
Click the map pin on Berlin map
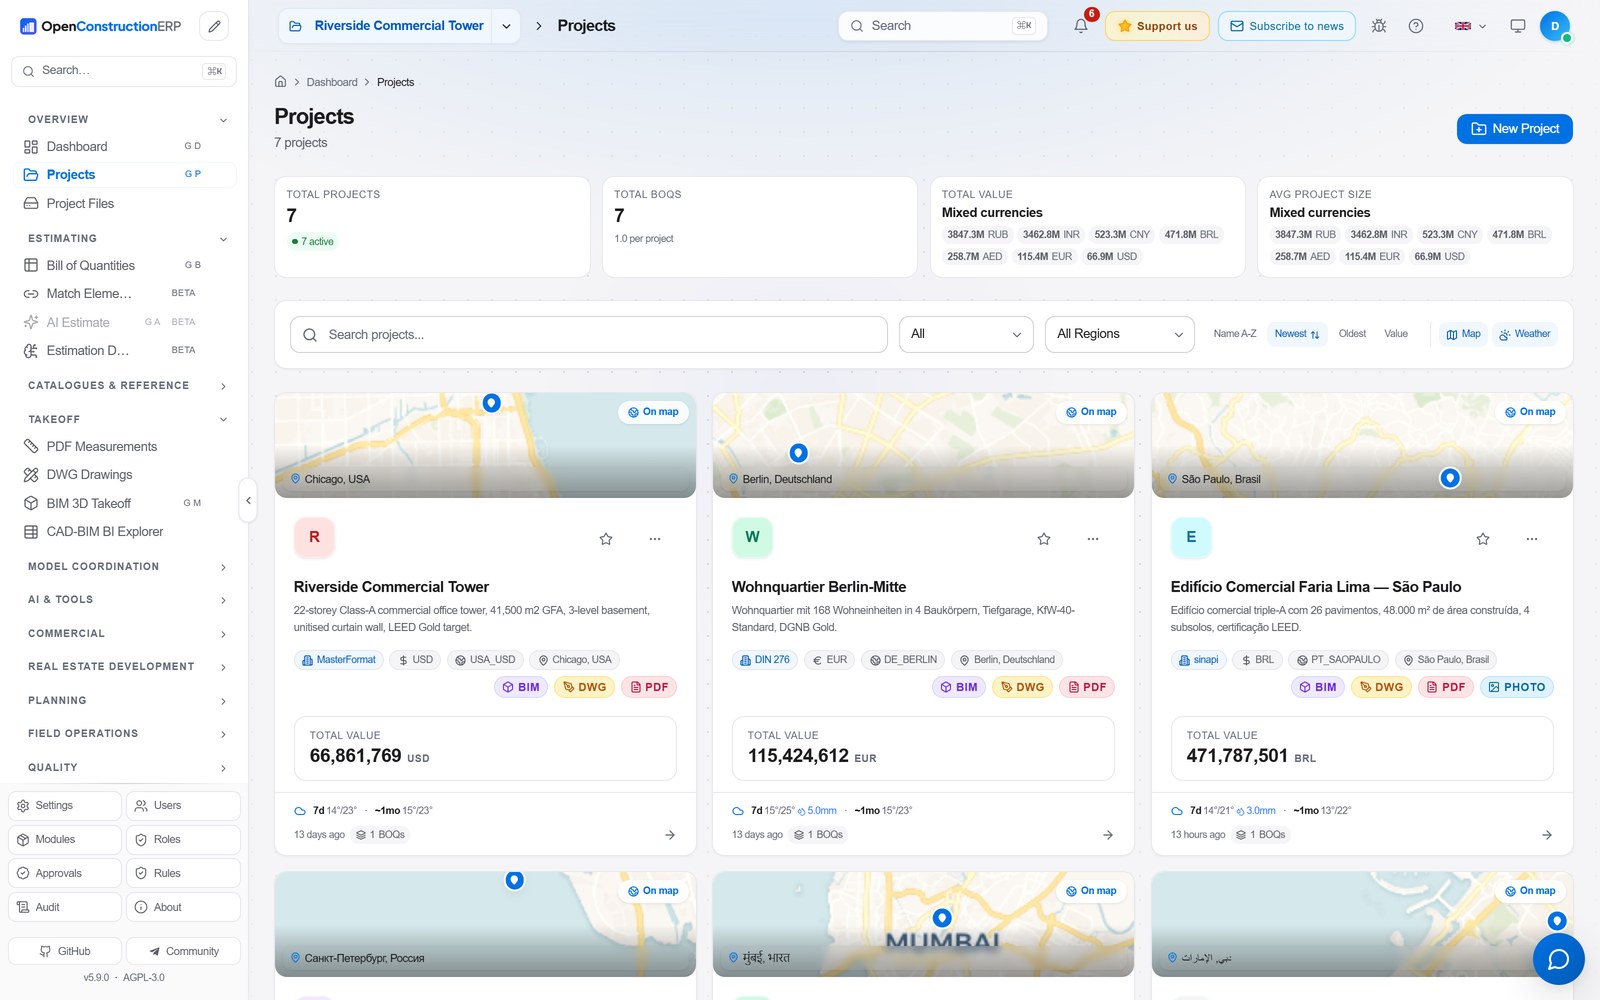tap(798, 453)
